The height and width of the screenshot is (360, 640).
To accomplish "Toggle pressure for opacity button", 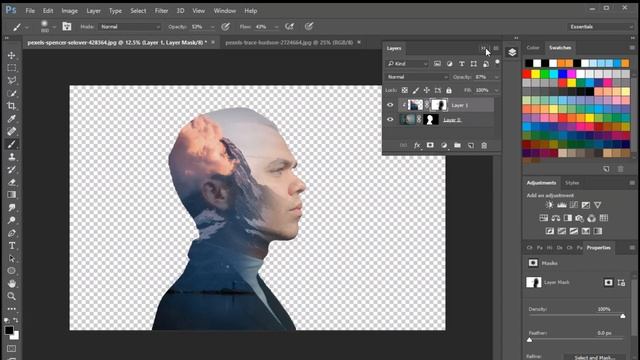I will pyautogui.click(x=225, y=27).
